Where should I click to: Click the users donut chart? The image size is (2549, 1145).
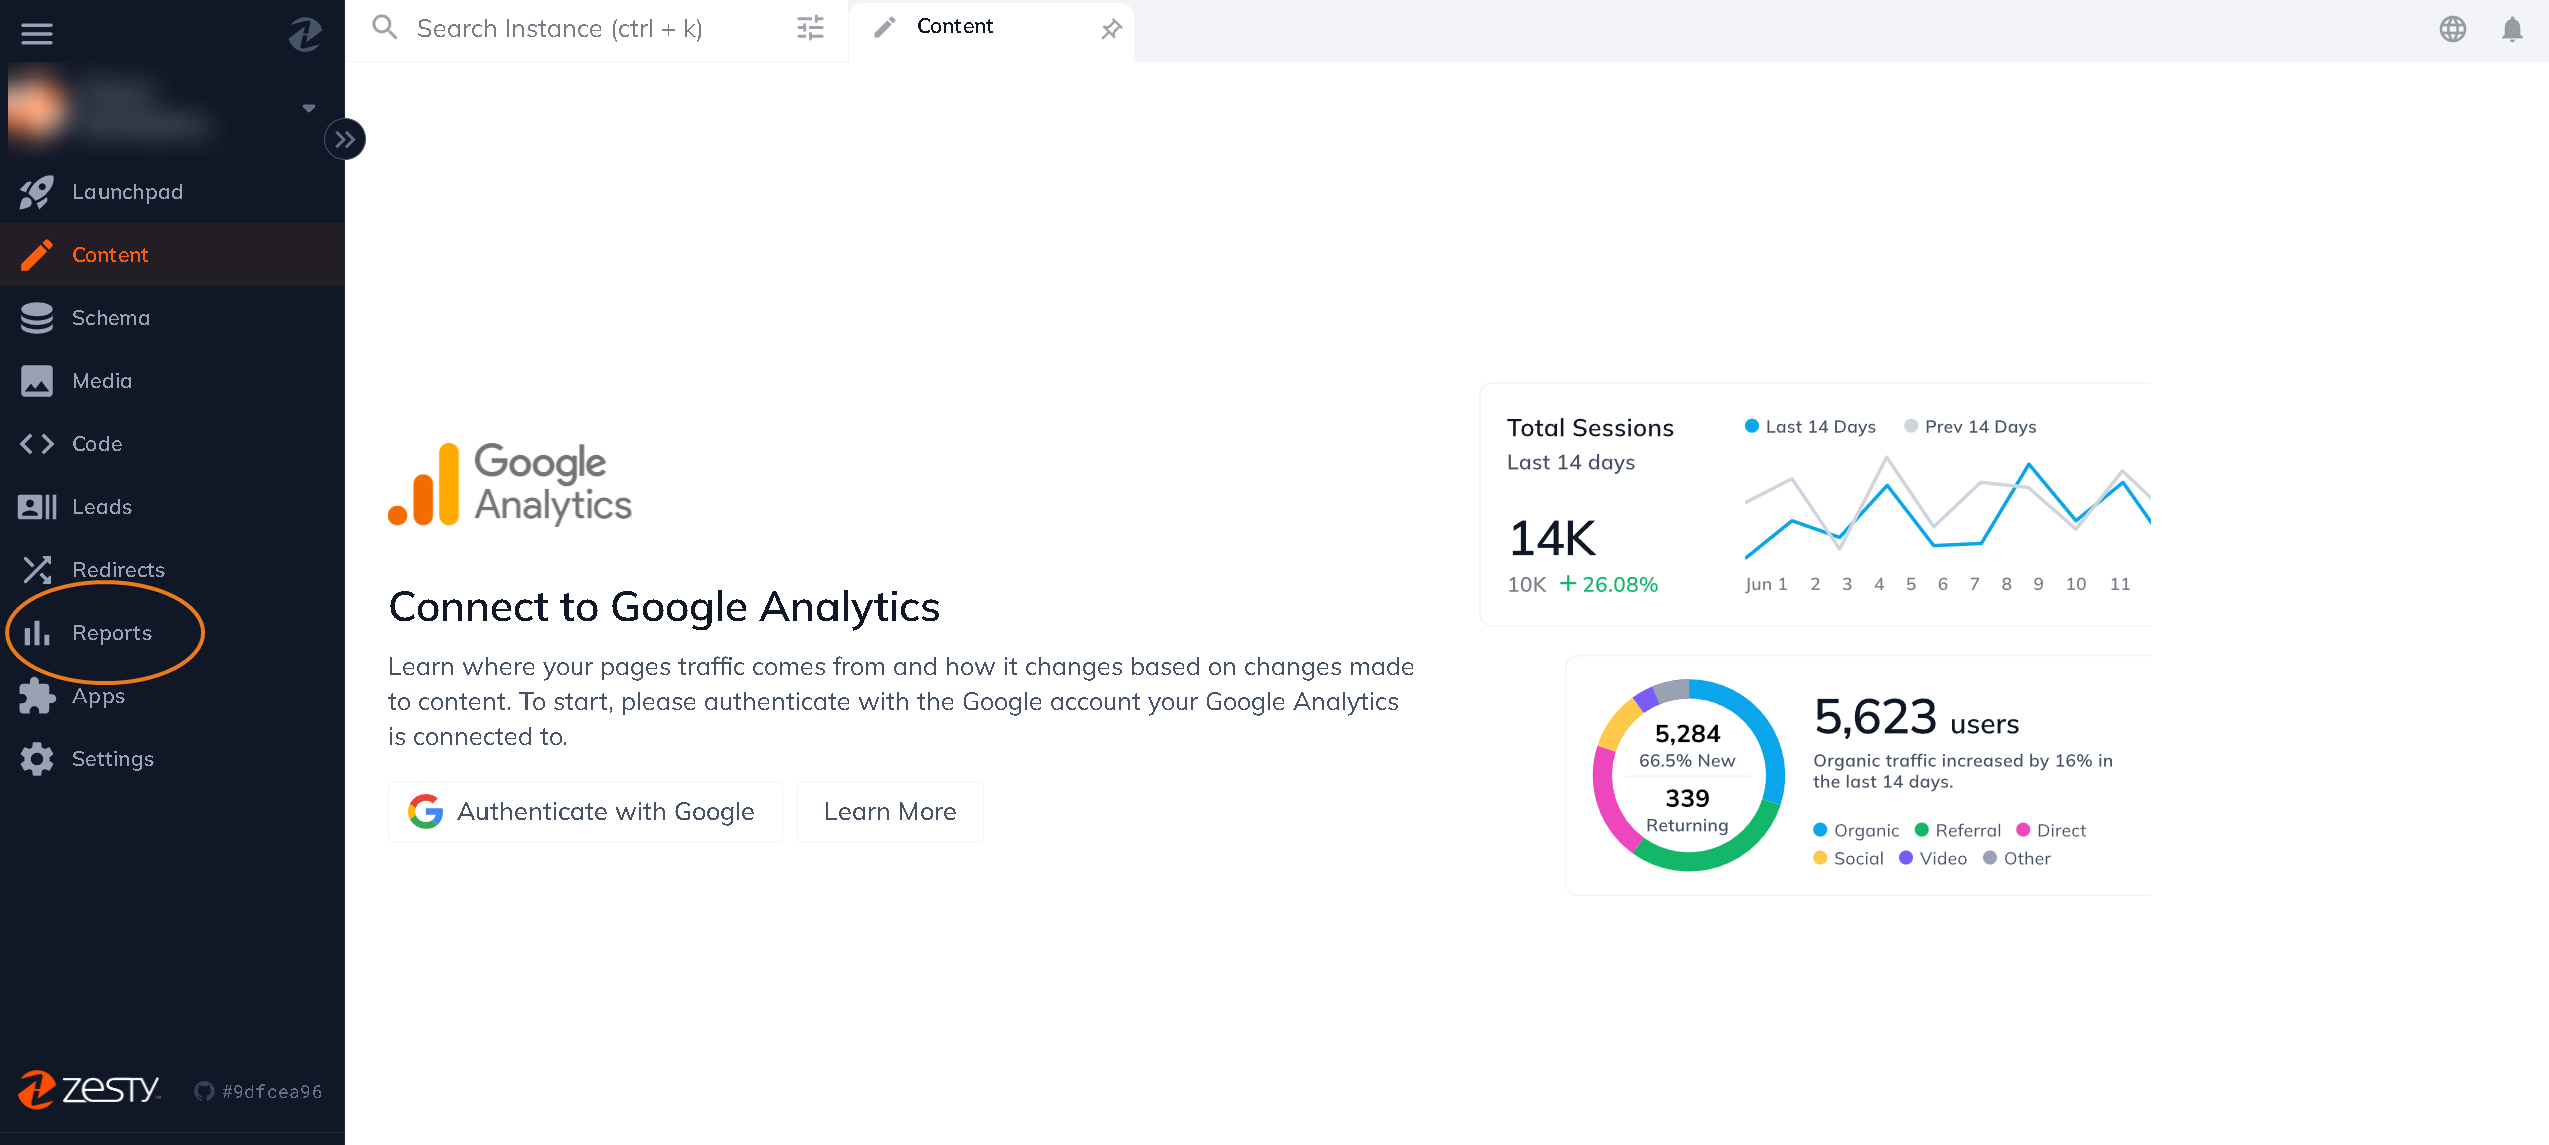point(1688,775)
